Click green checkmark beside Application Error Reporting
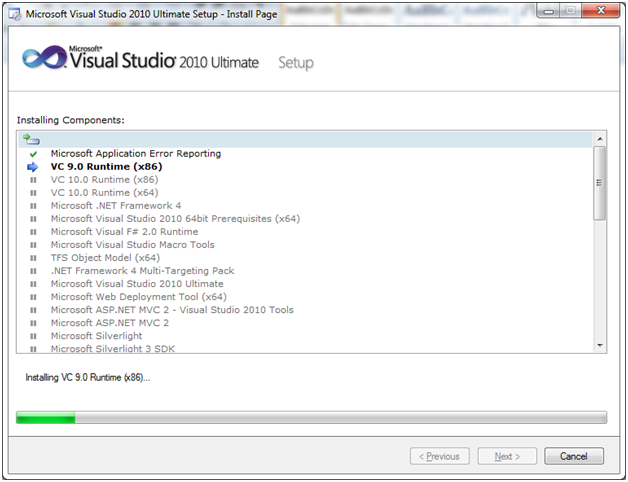The width and height of the screenshot is (628, 482). pos(33,154)
